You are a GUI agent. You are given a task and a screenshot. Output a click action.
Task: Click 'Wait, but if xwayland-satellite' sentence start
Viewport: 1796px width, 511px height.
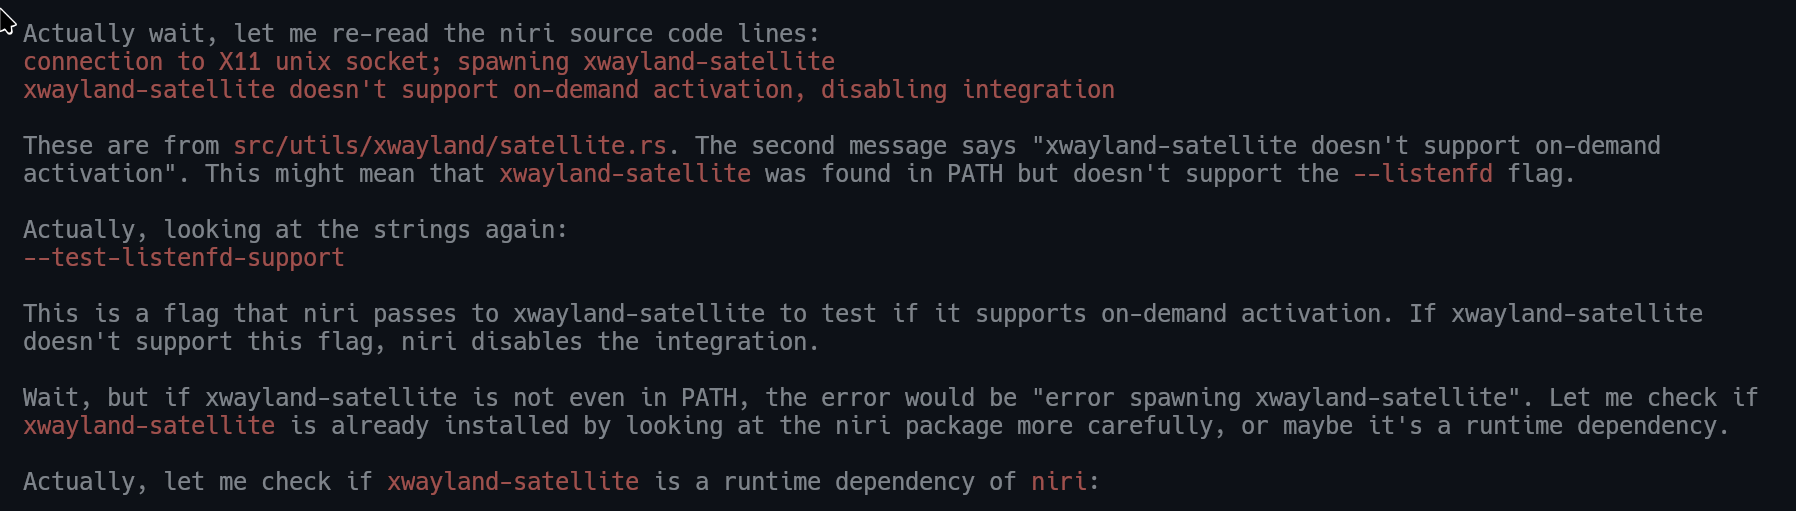[x=240, y=398]
